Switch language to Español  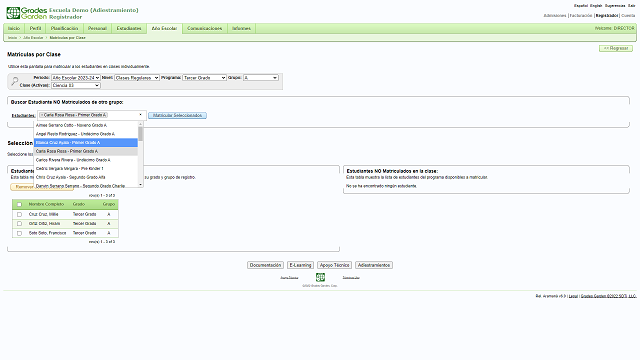click(581, 6)
